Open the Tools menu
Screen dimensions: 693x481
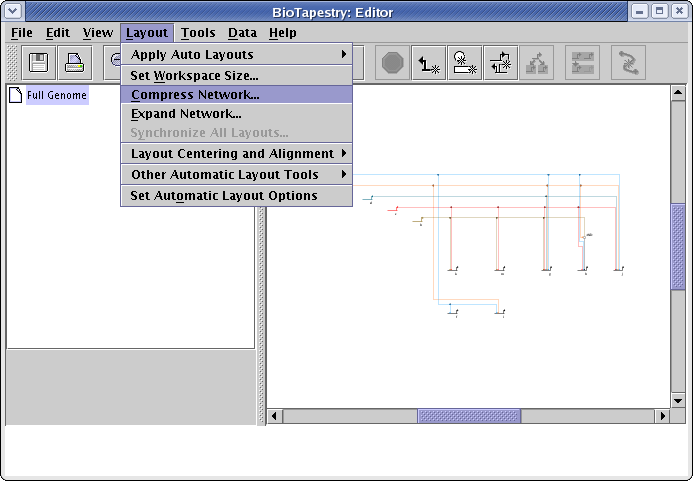click(x=198, y=33)
